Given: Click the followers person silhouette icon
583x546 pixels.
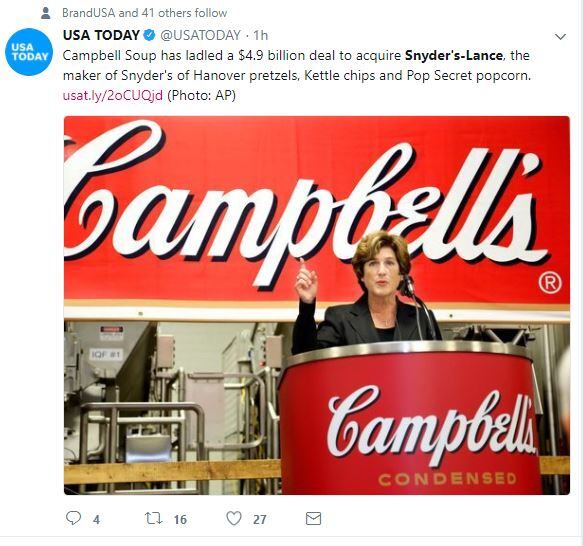Looking at the screenshot, I should point(46,13).
